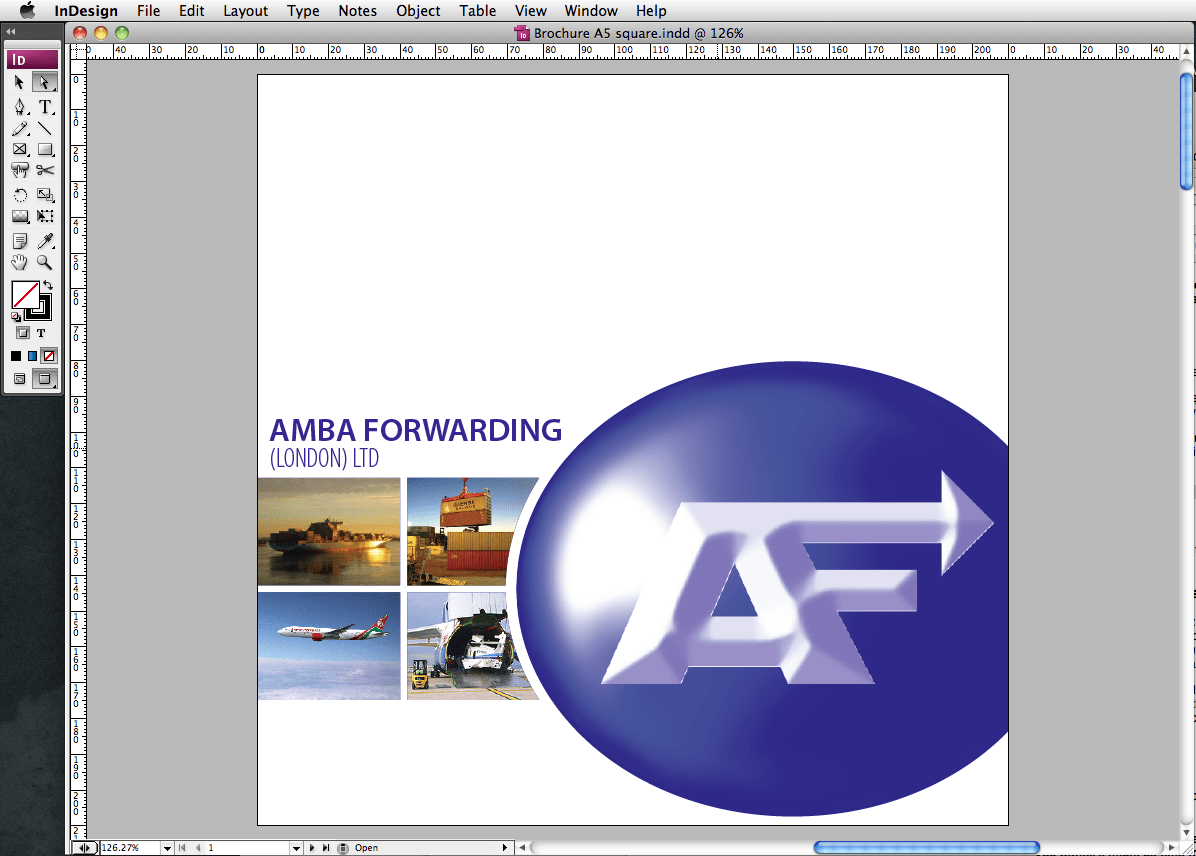Select the Rotate tool
1196x856 pixels.
click(x=20, y=195)
